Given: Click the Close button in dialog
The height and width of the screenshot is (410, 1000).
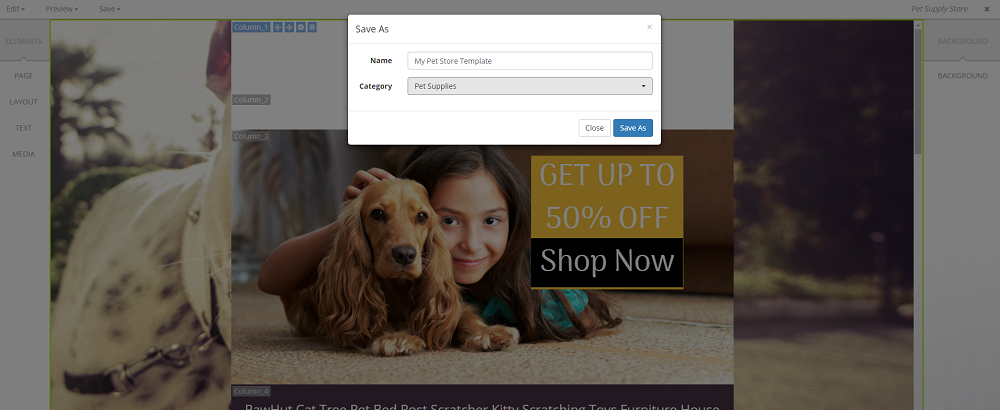Looking at the screenshot, I should click(594, 128).
